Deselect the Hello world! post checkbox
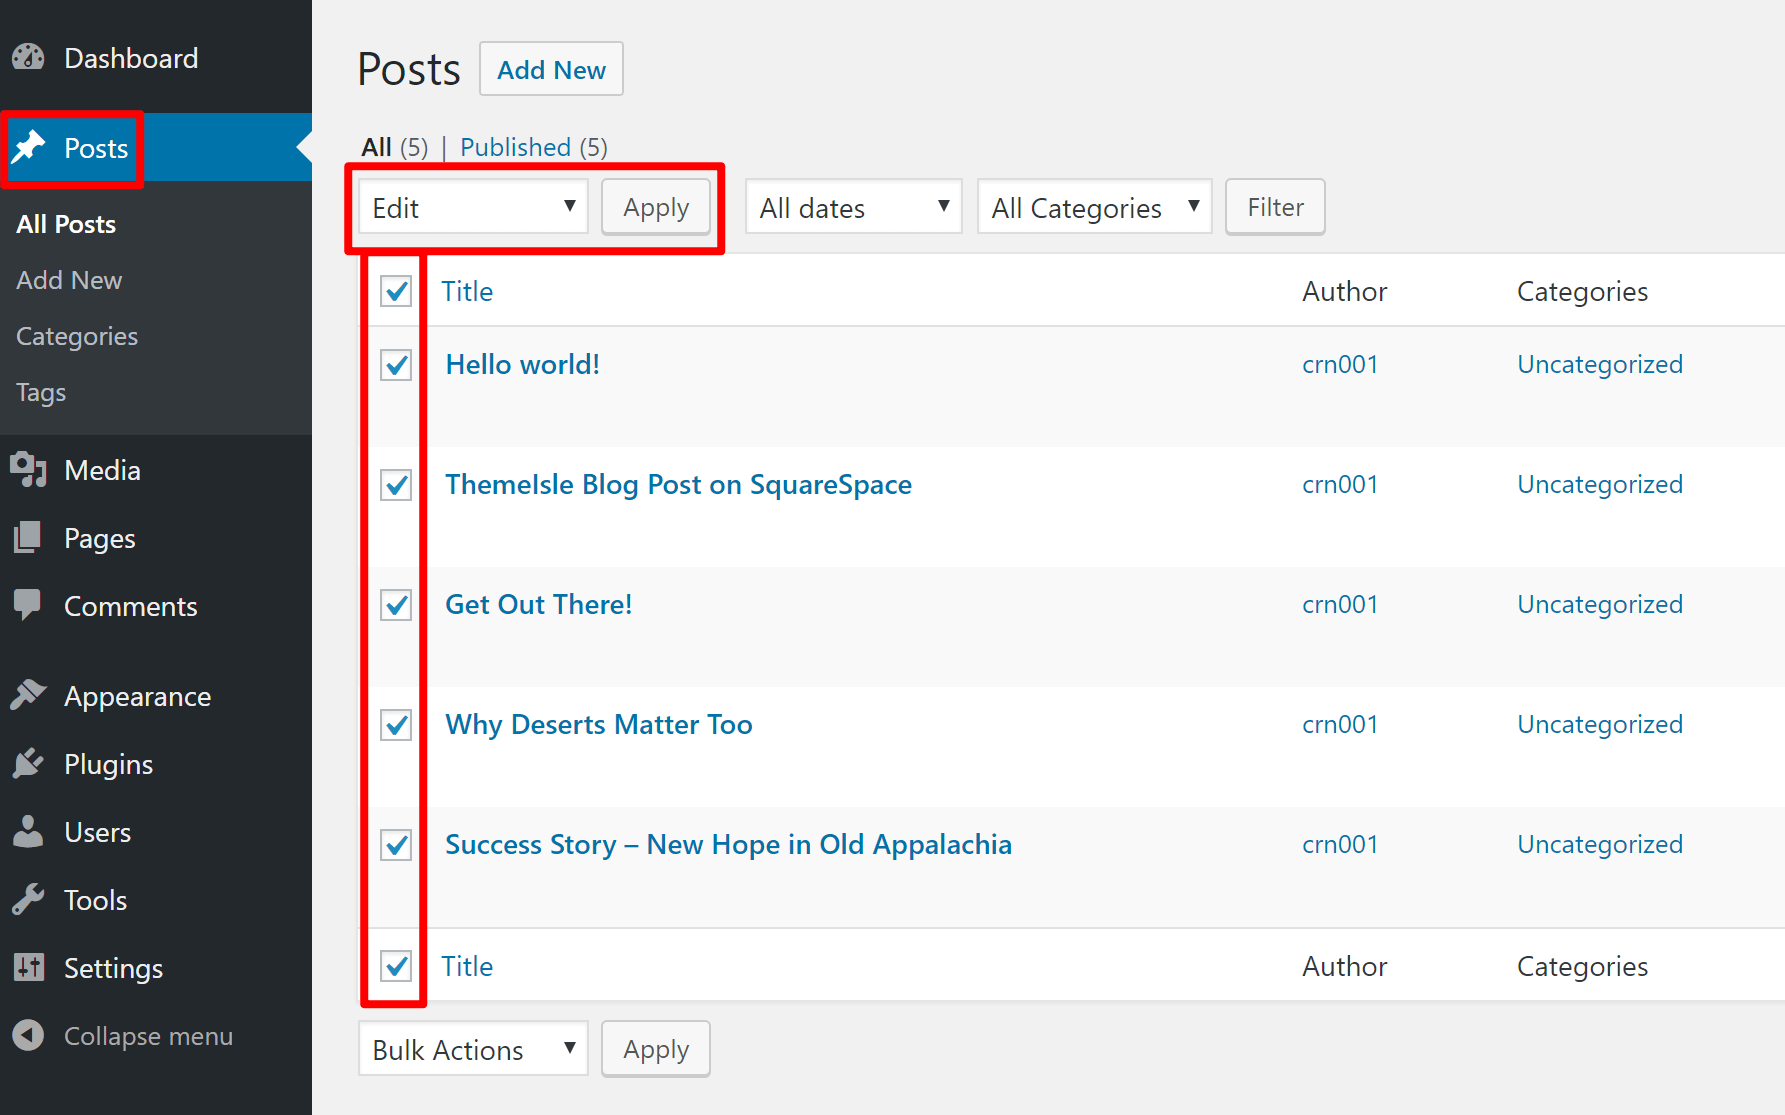This screenshot has height=1115, width=1785. [x=395, y=364]
